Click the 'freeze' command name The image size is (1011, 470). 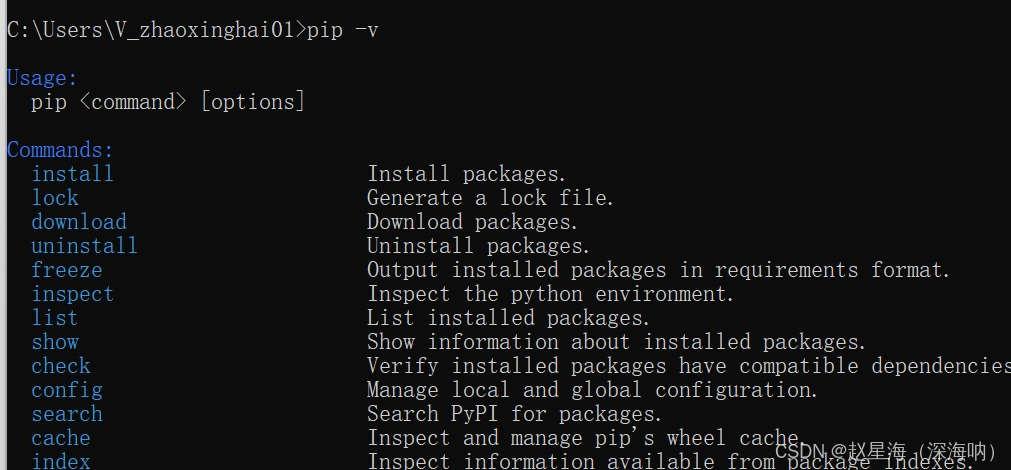point(67,269)
